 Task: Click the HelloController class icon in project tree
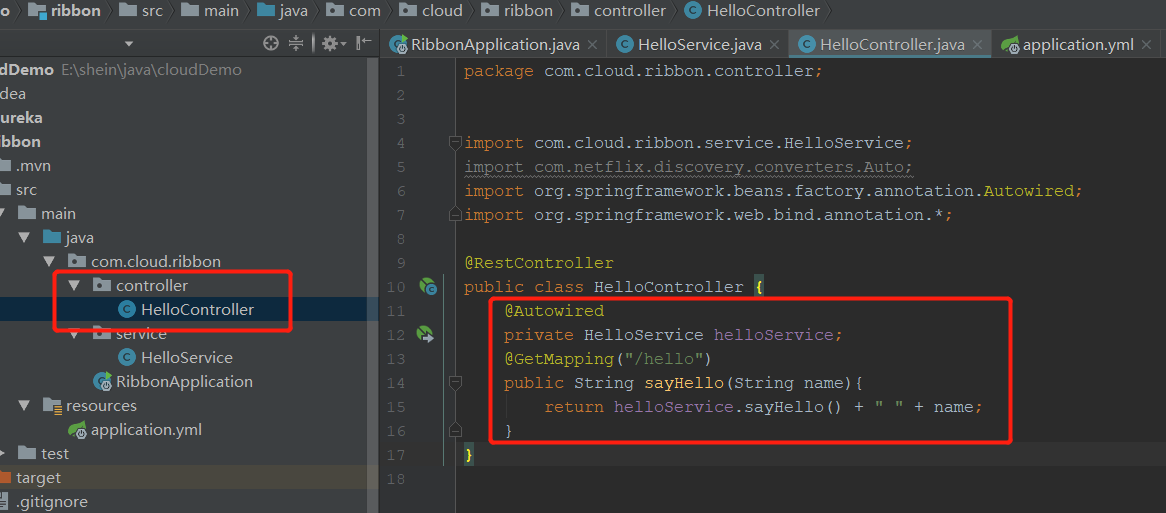[127, 310]
